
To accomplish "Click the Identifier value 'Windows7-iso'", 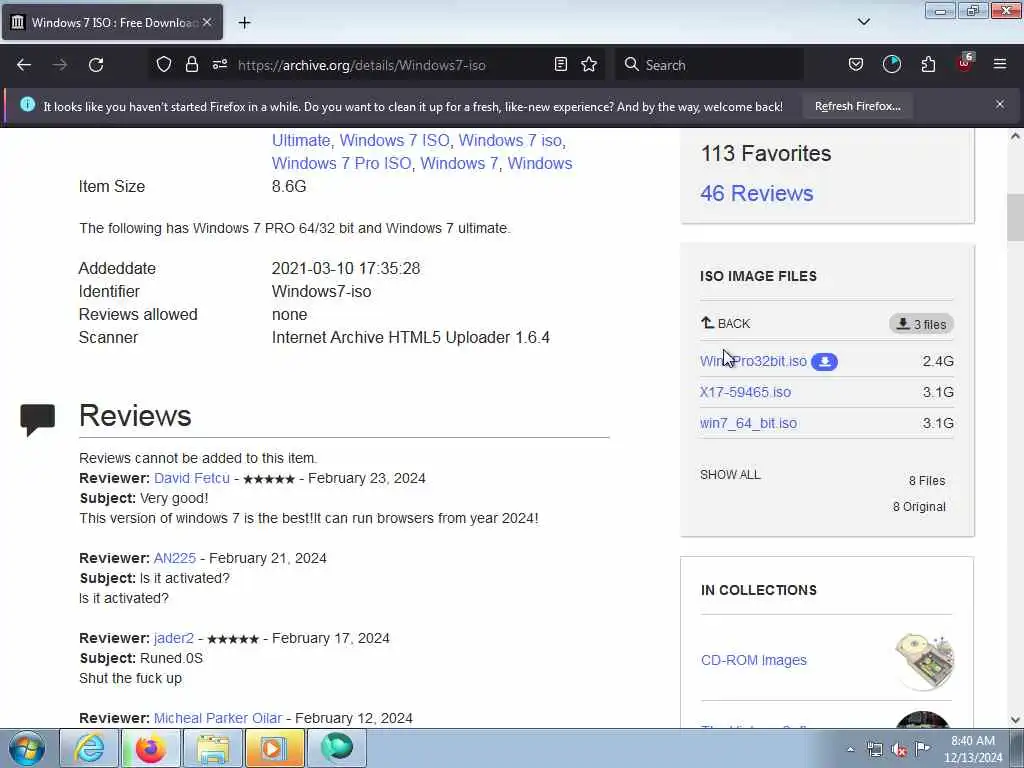I will (321, 291).
